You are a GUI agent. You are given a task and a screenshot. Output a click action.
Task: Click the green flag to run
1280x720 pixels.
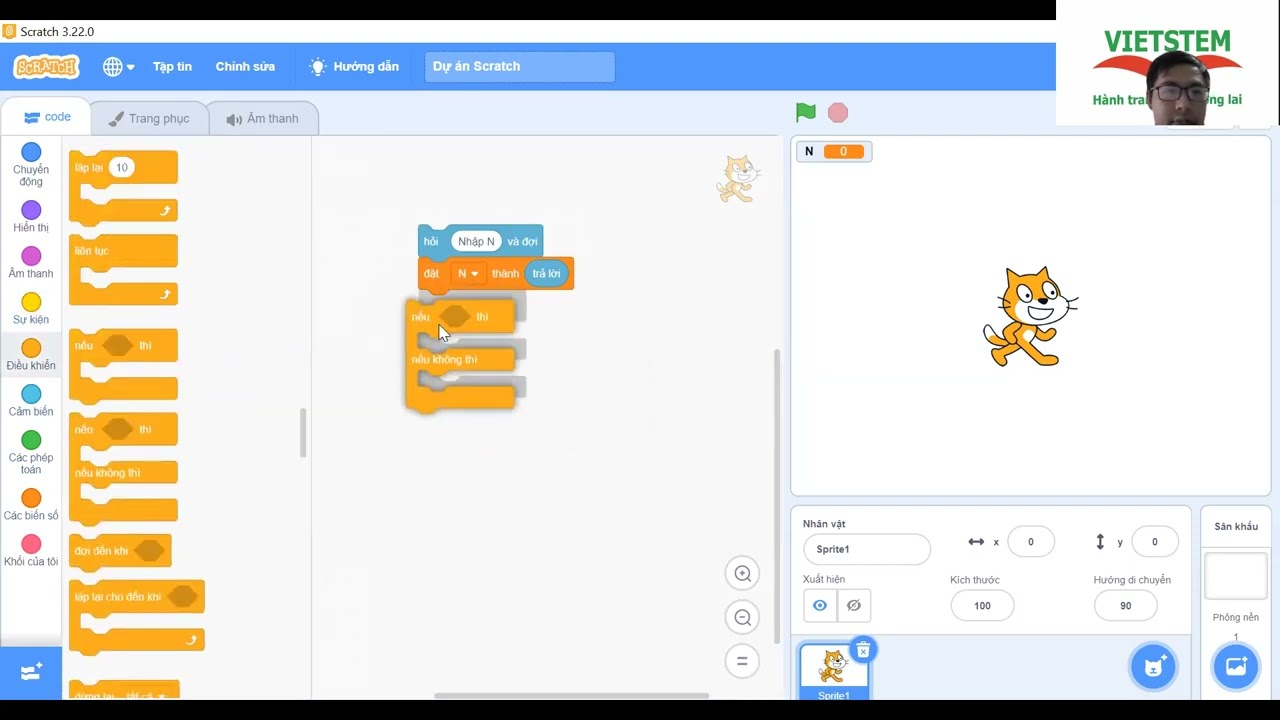coord(806,112)
